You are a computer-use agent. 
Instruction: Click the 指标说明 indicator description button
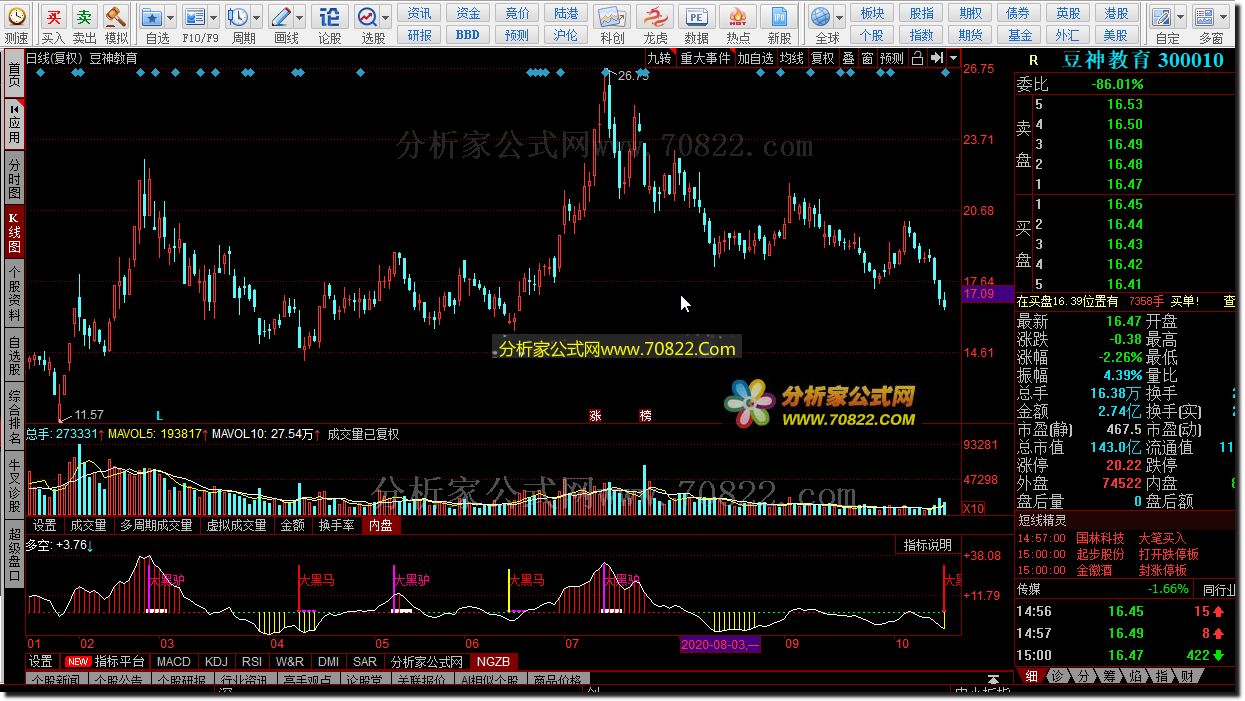click(x=928, y=546)
